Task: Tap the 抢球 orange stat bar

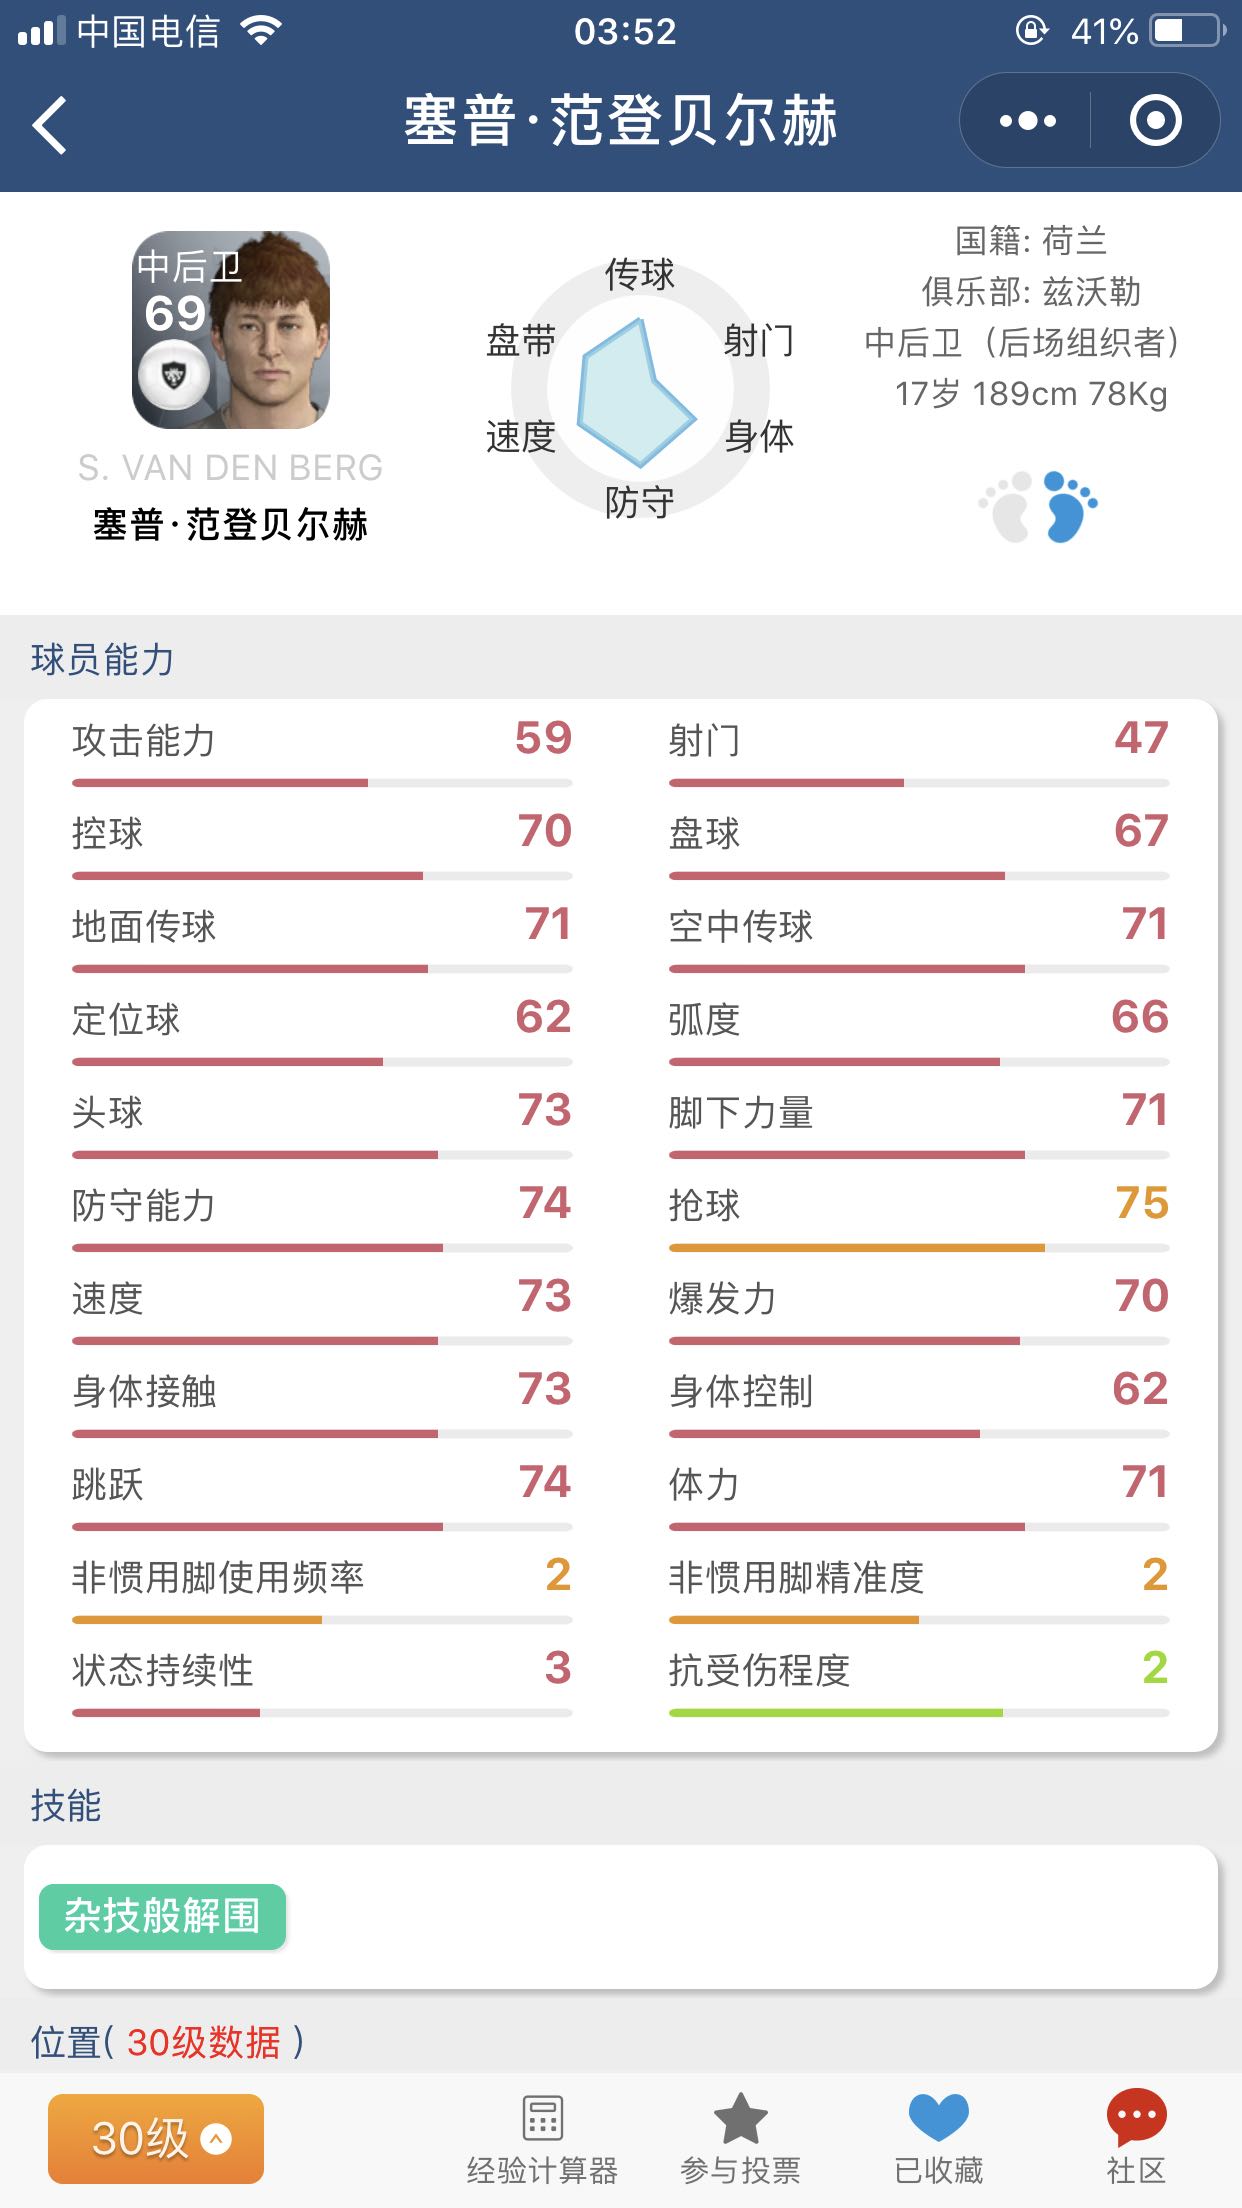Action: (856, 1248)
